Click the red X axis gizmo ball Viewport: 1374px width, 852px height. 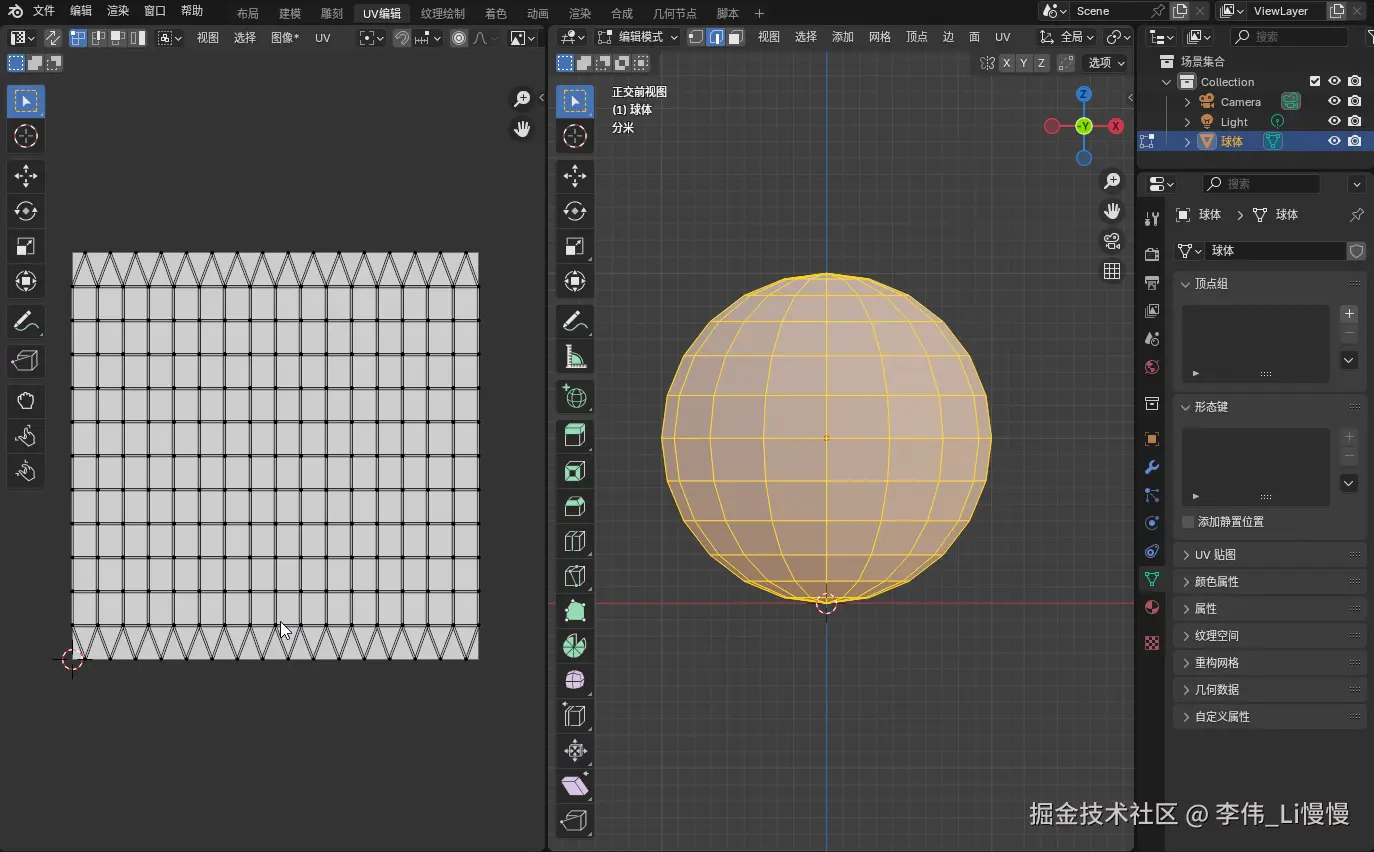(1116, 126)
